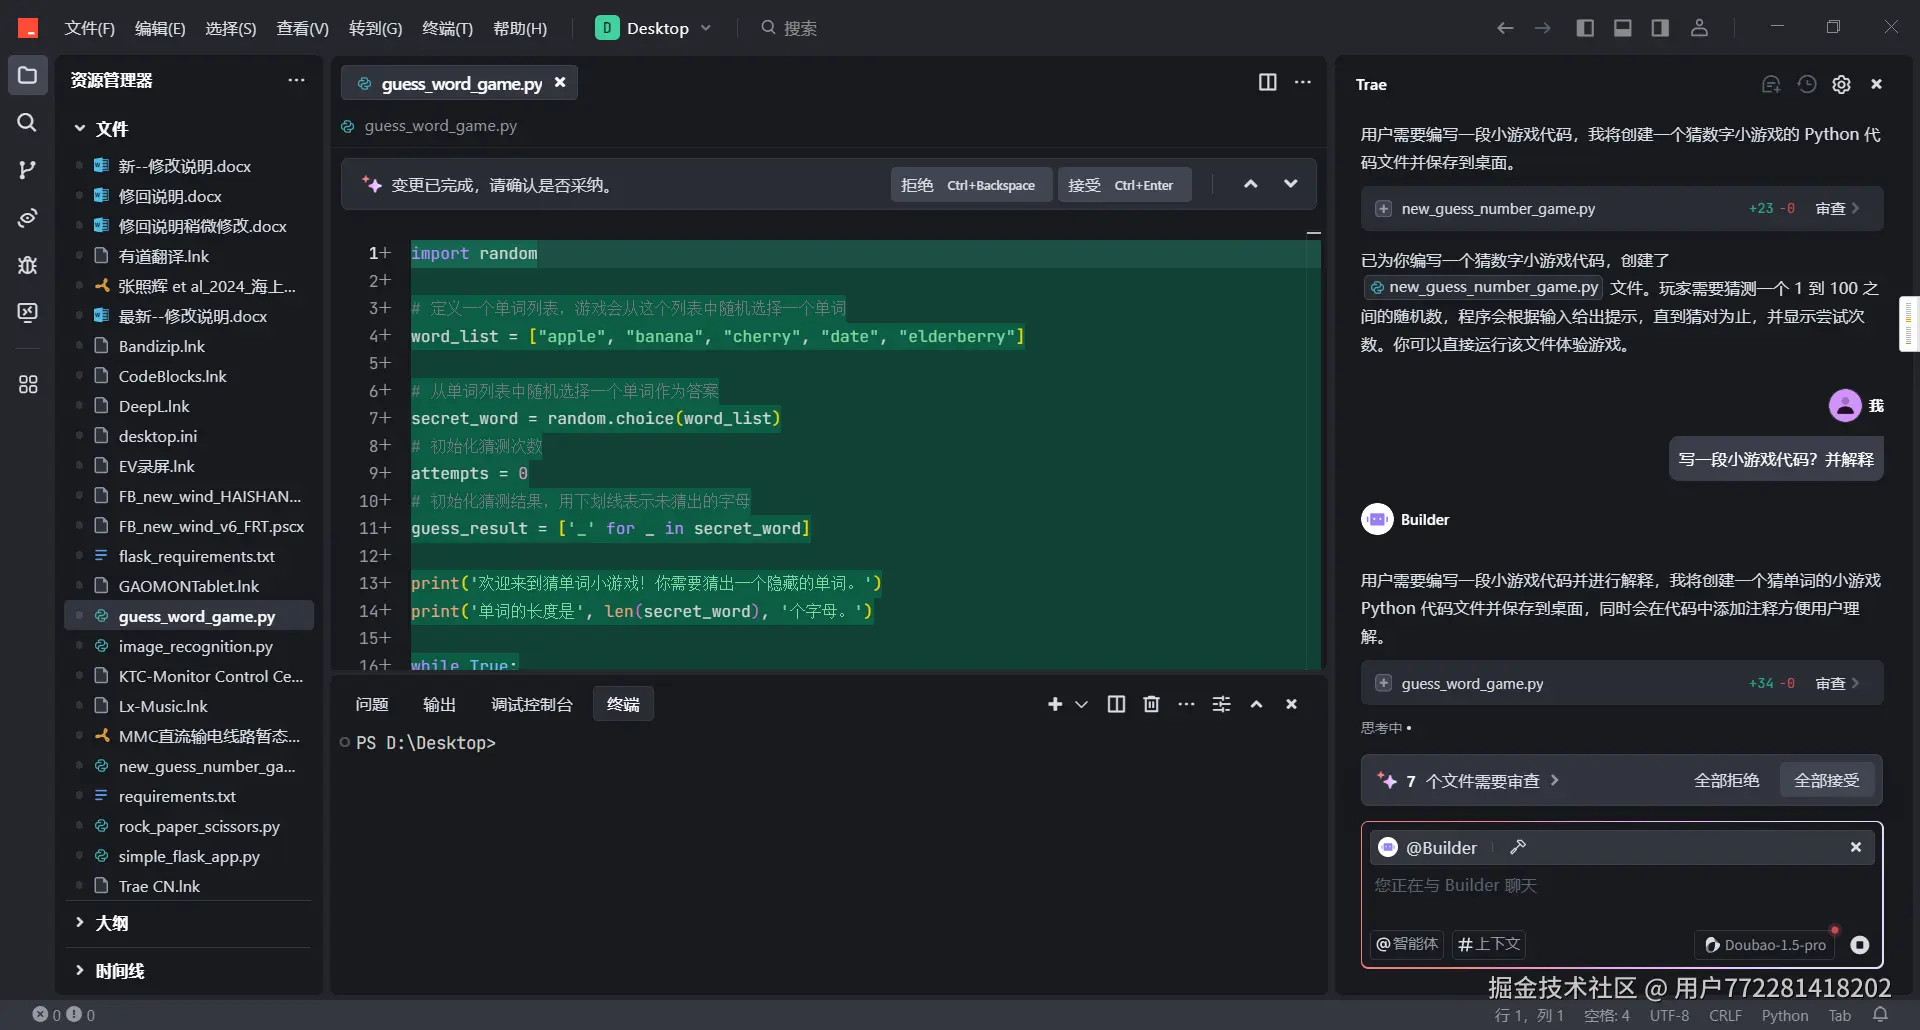Click 全部接受 to accept all files
The image size is (1920, 1030).
(x=1827, y=781)
